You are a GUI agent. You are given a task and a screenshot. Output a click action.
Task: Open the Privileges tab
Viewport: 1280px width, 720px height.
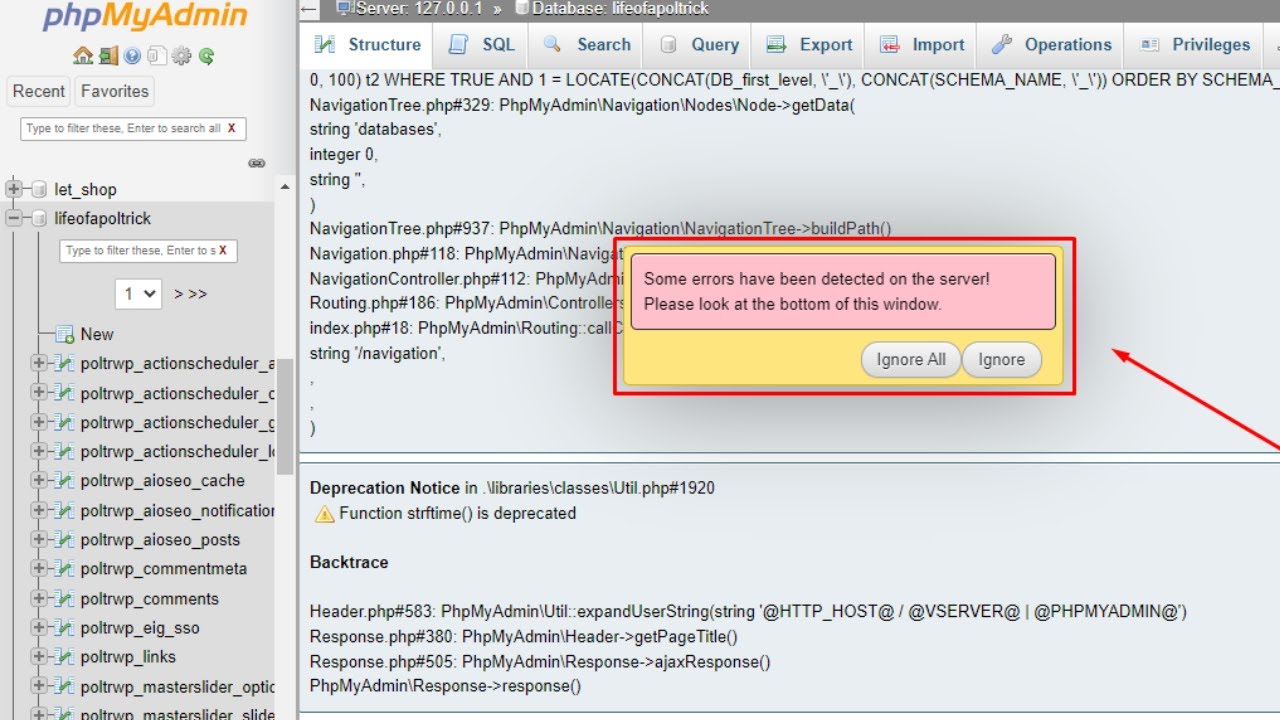pyautogui.click(x=1194, y=45)
